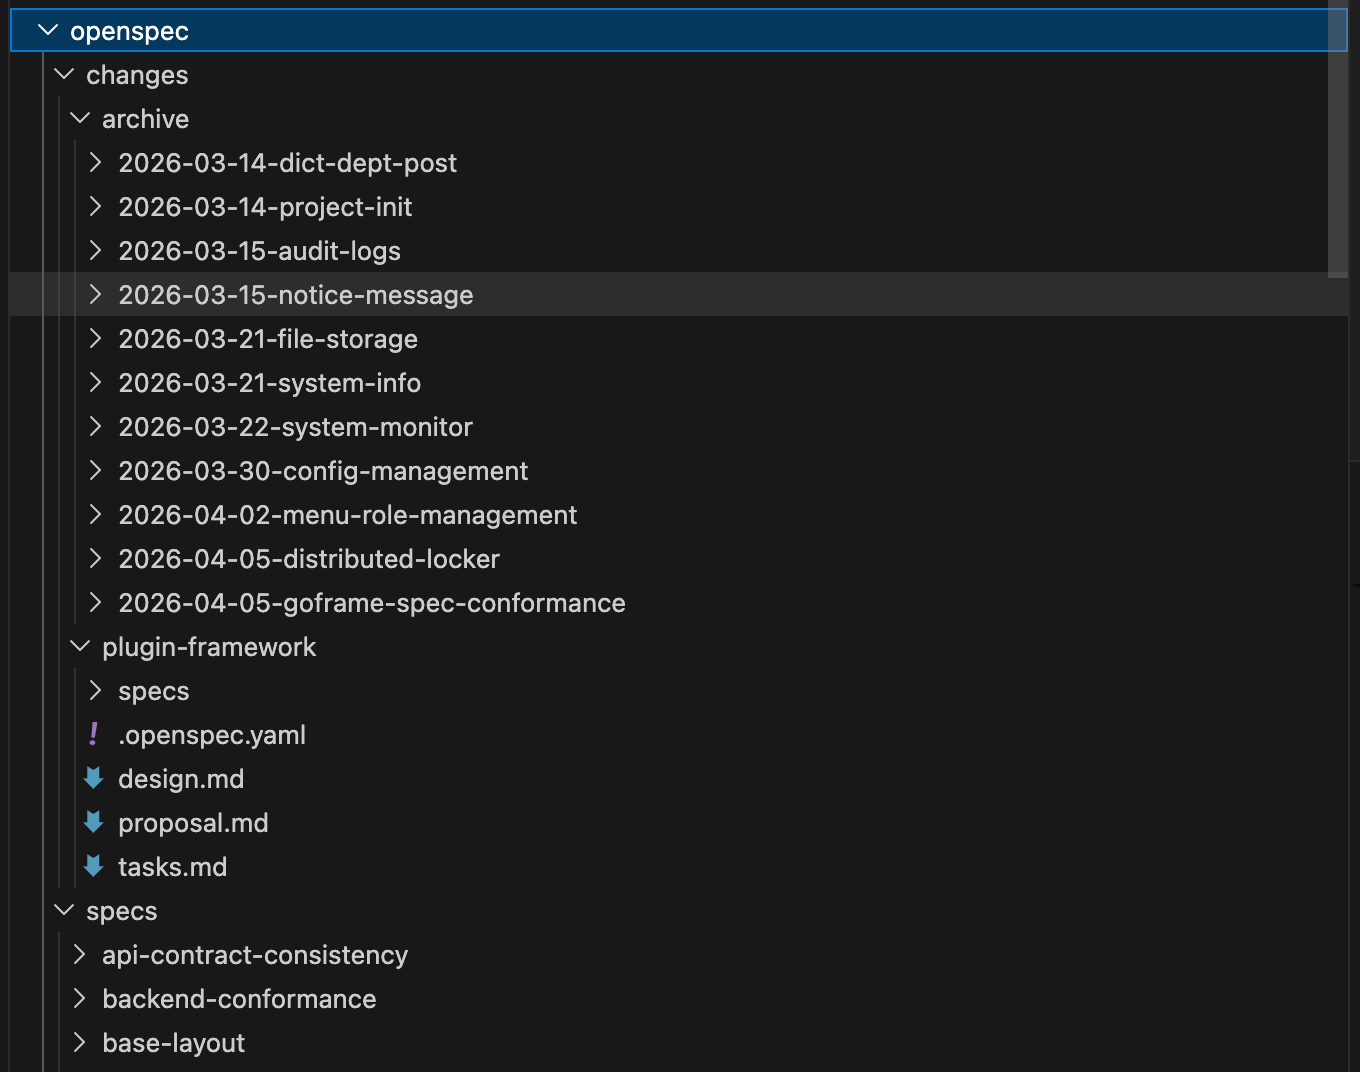Select the 2026-04-05-goframe-spec-conformance folder
Image resolution: width=1360 pixels, height=1072 pixels.
pyautogui.click(x=371, y=603)
